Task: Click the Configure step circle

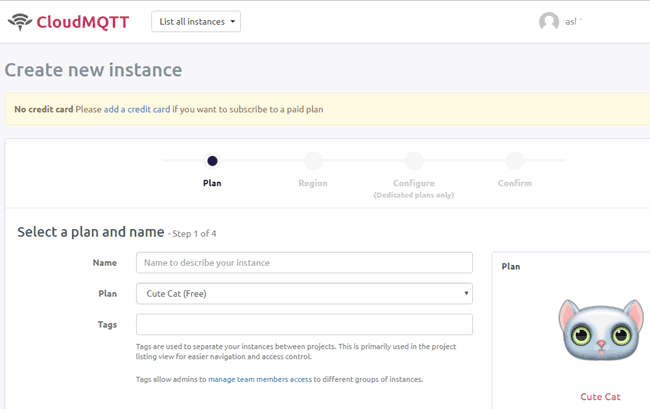Action: tap(414, 160)
